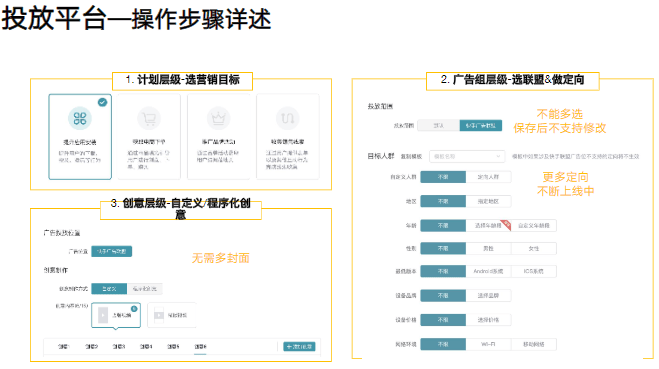This screenshot has height=369, width=659.
Task: Choose iOS系统 for operating system
Action: (x=534, y=271)
